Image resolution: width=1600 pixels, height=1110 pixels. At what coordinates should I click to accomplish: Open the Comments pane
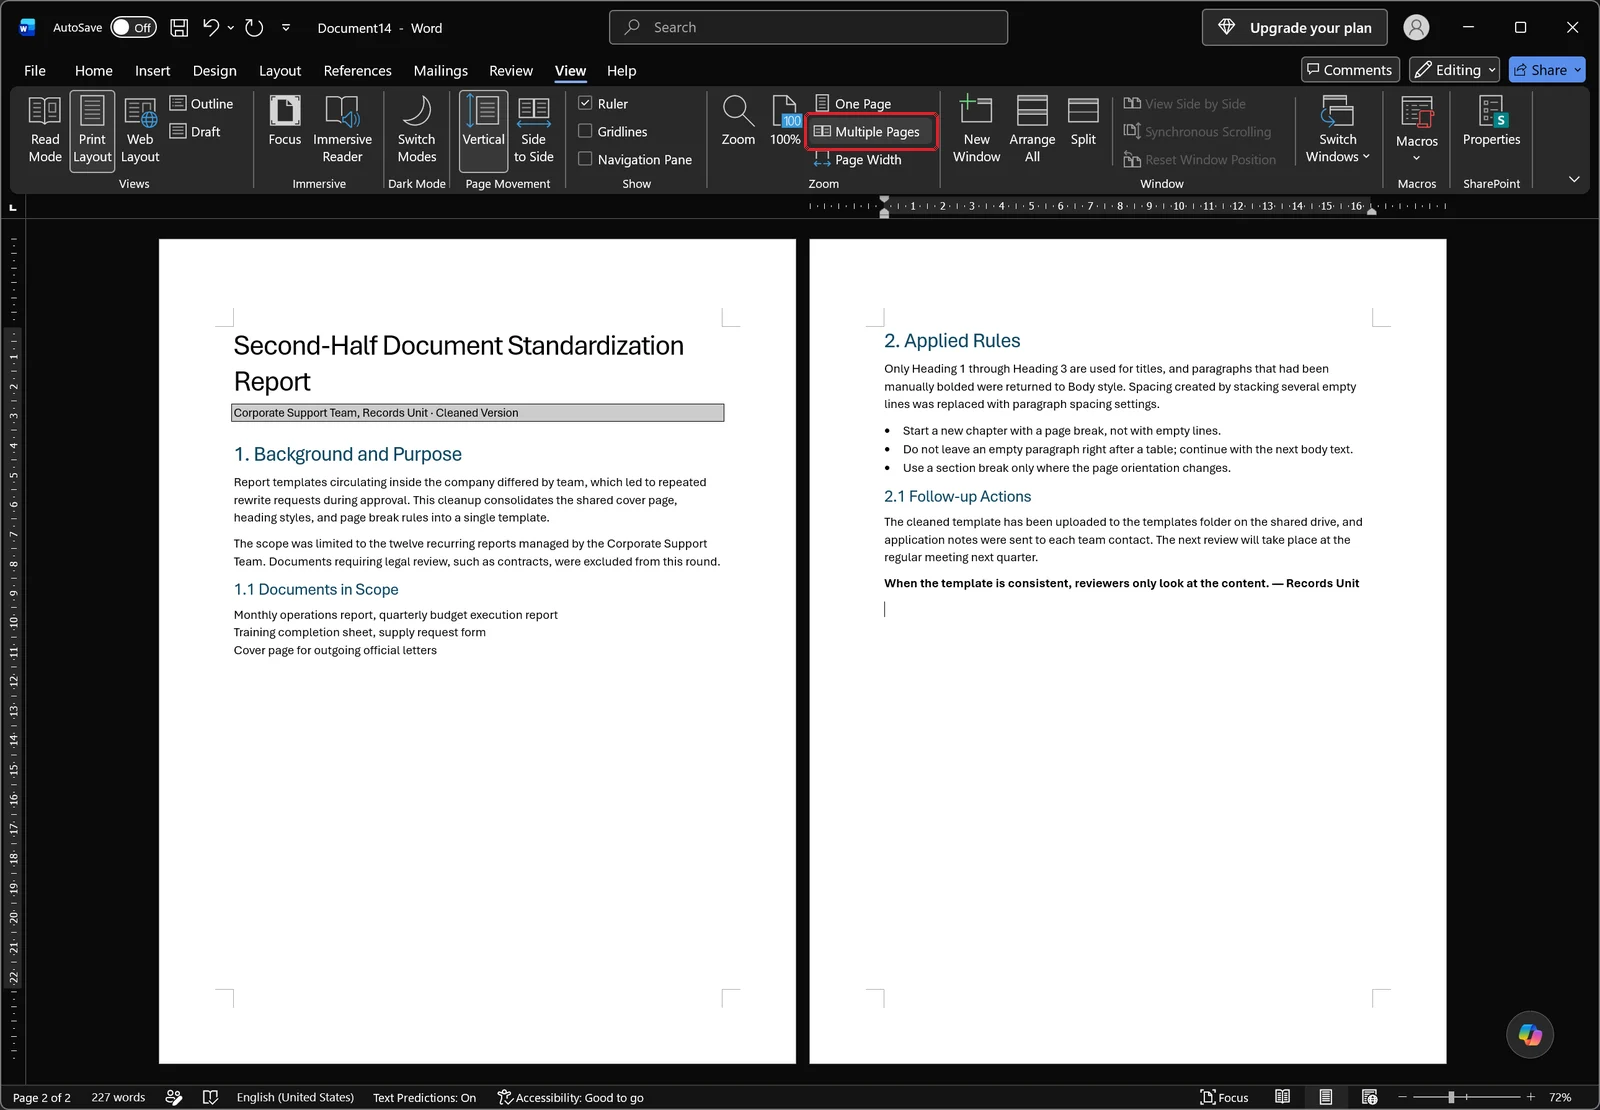tap(1349, 70)
